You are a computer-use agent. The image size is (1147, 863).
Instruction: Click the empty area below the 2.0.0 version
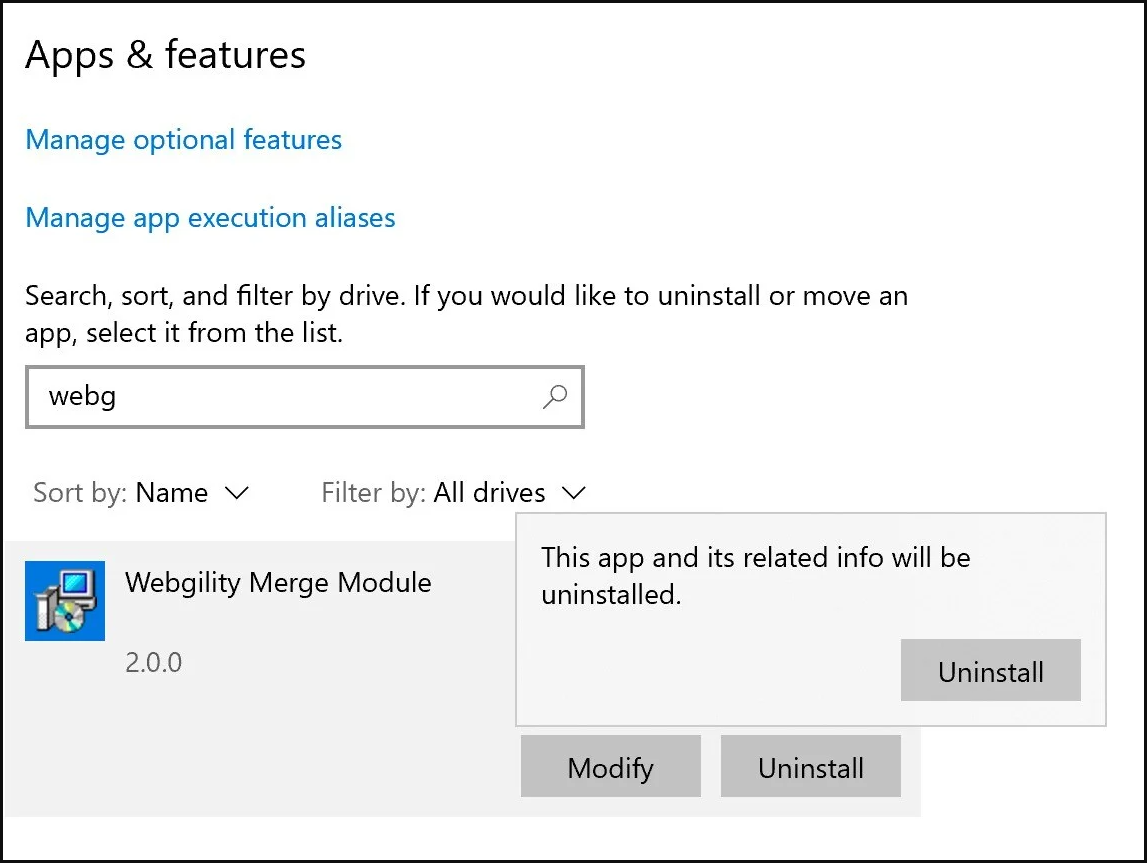[250, 750]
